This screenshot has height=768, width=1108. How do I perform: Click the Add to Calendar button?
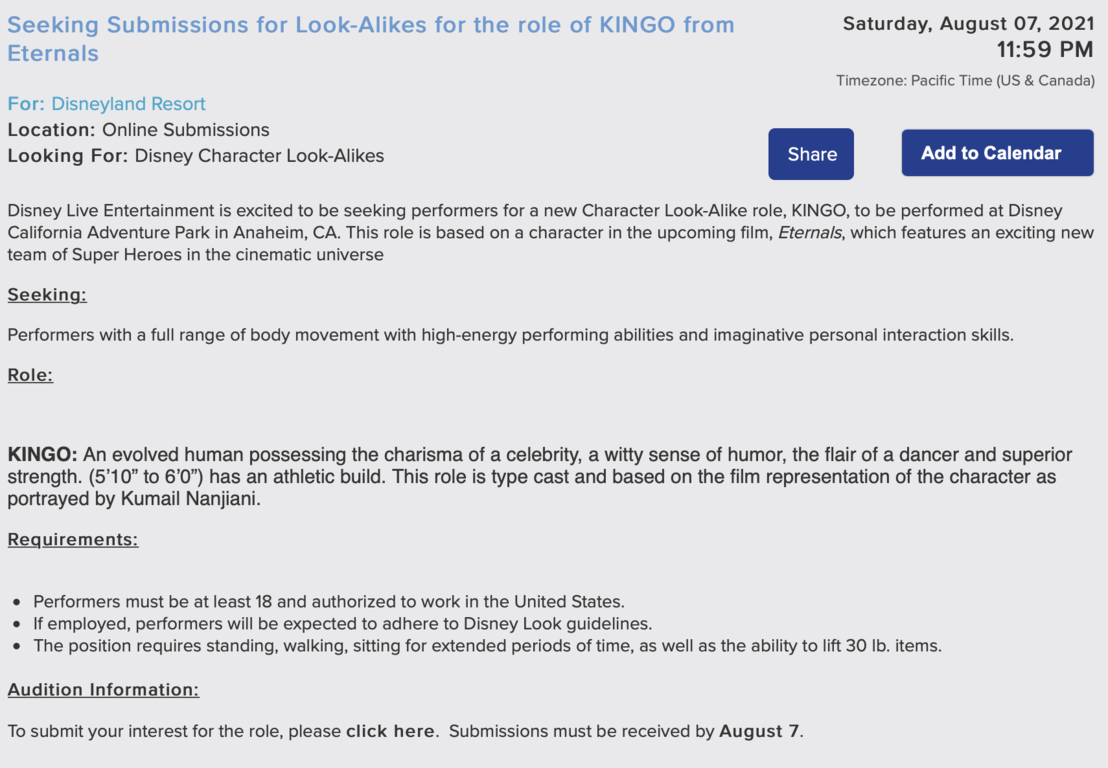[997, 153]
